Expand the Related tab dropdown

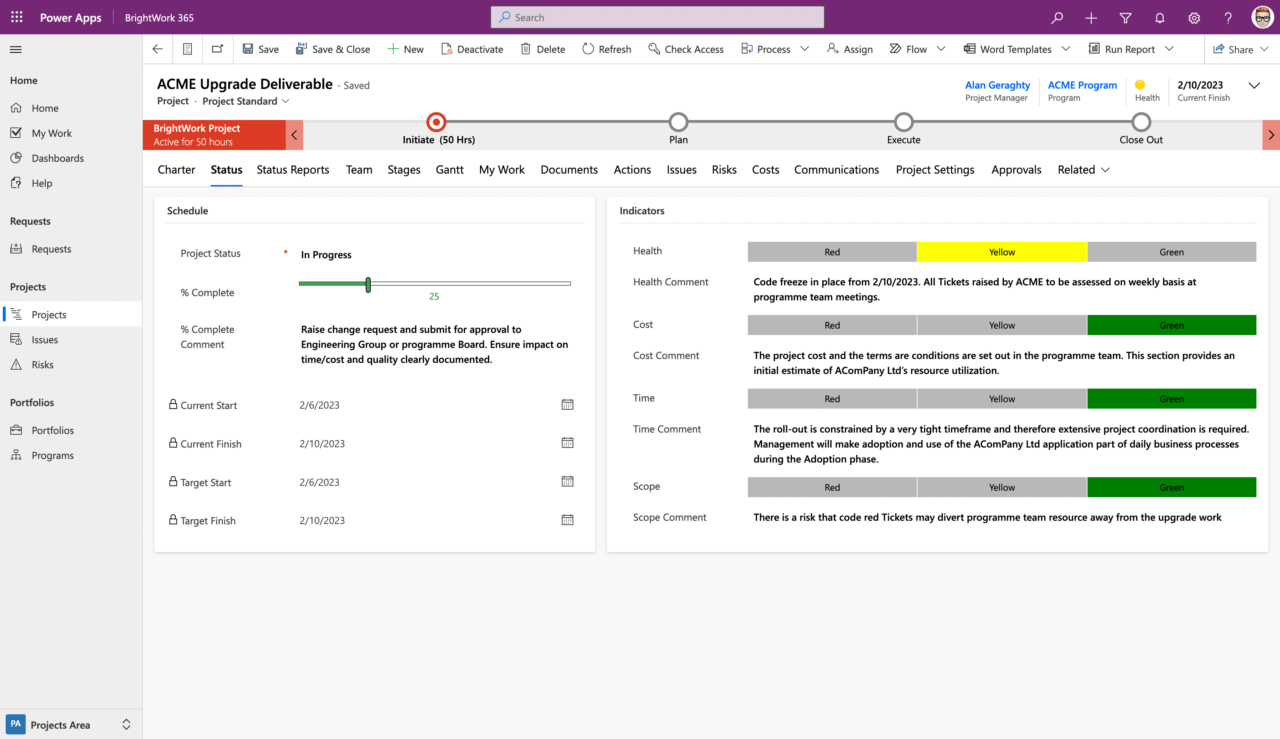1105,169
